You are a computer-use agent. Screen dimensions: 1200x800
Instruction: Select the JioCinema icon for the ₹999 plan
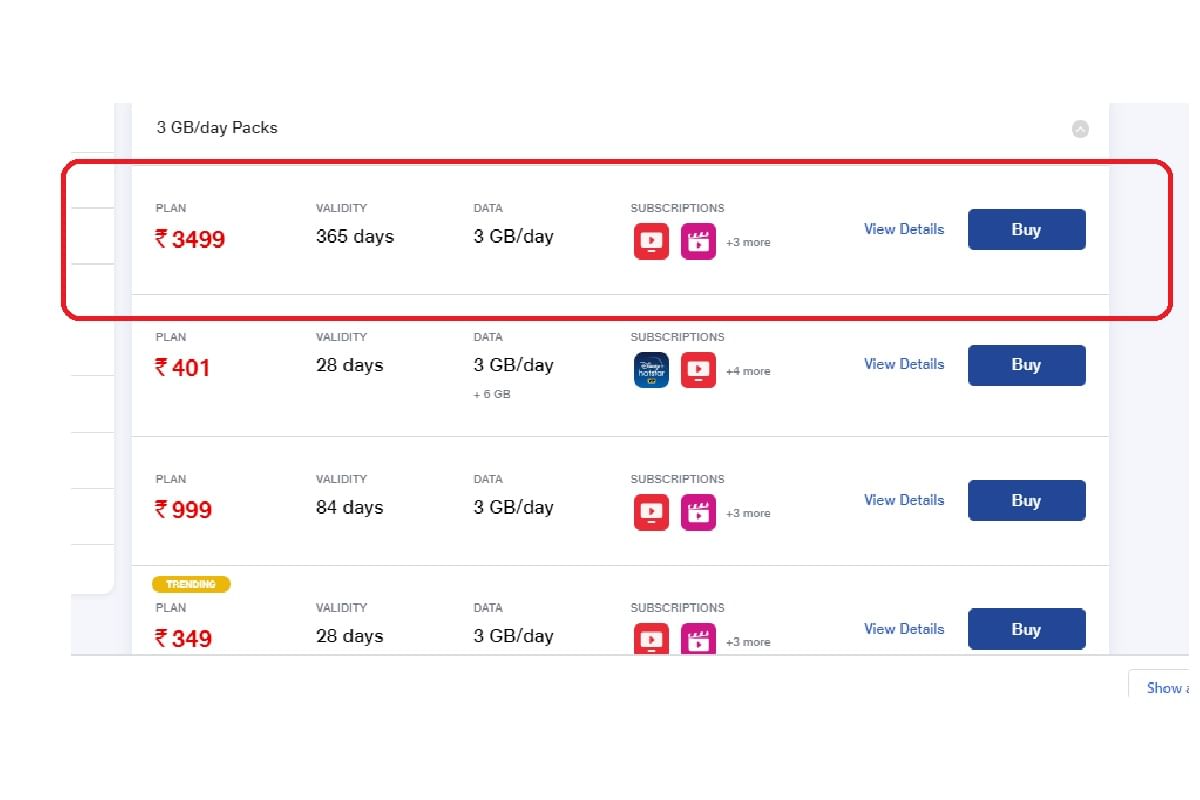tap(698, 511)
